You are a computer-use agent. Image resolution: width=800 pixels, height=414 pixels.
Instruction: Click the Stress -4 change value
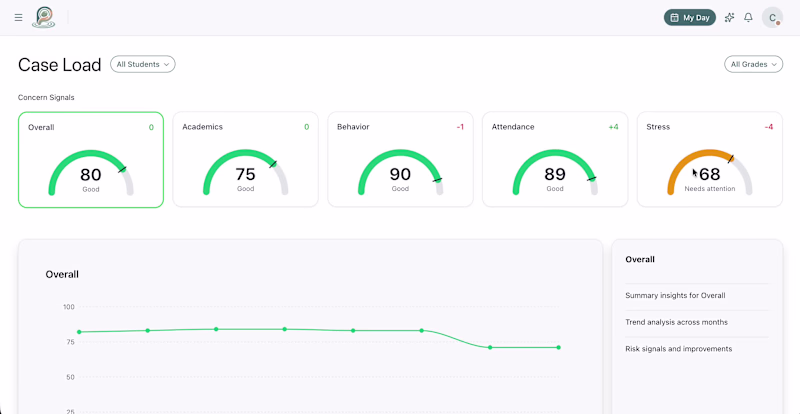tap(768, 127)
